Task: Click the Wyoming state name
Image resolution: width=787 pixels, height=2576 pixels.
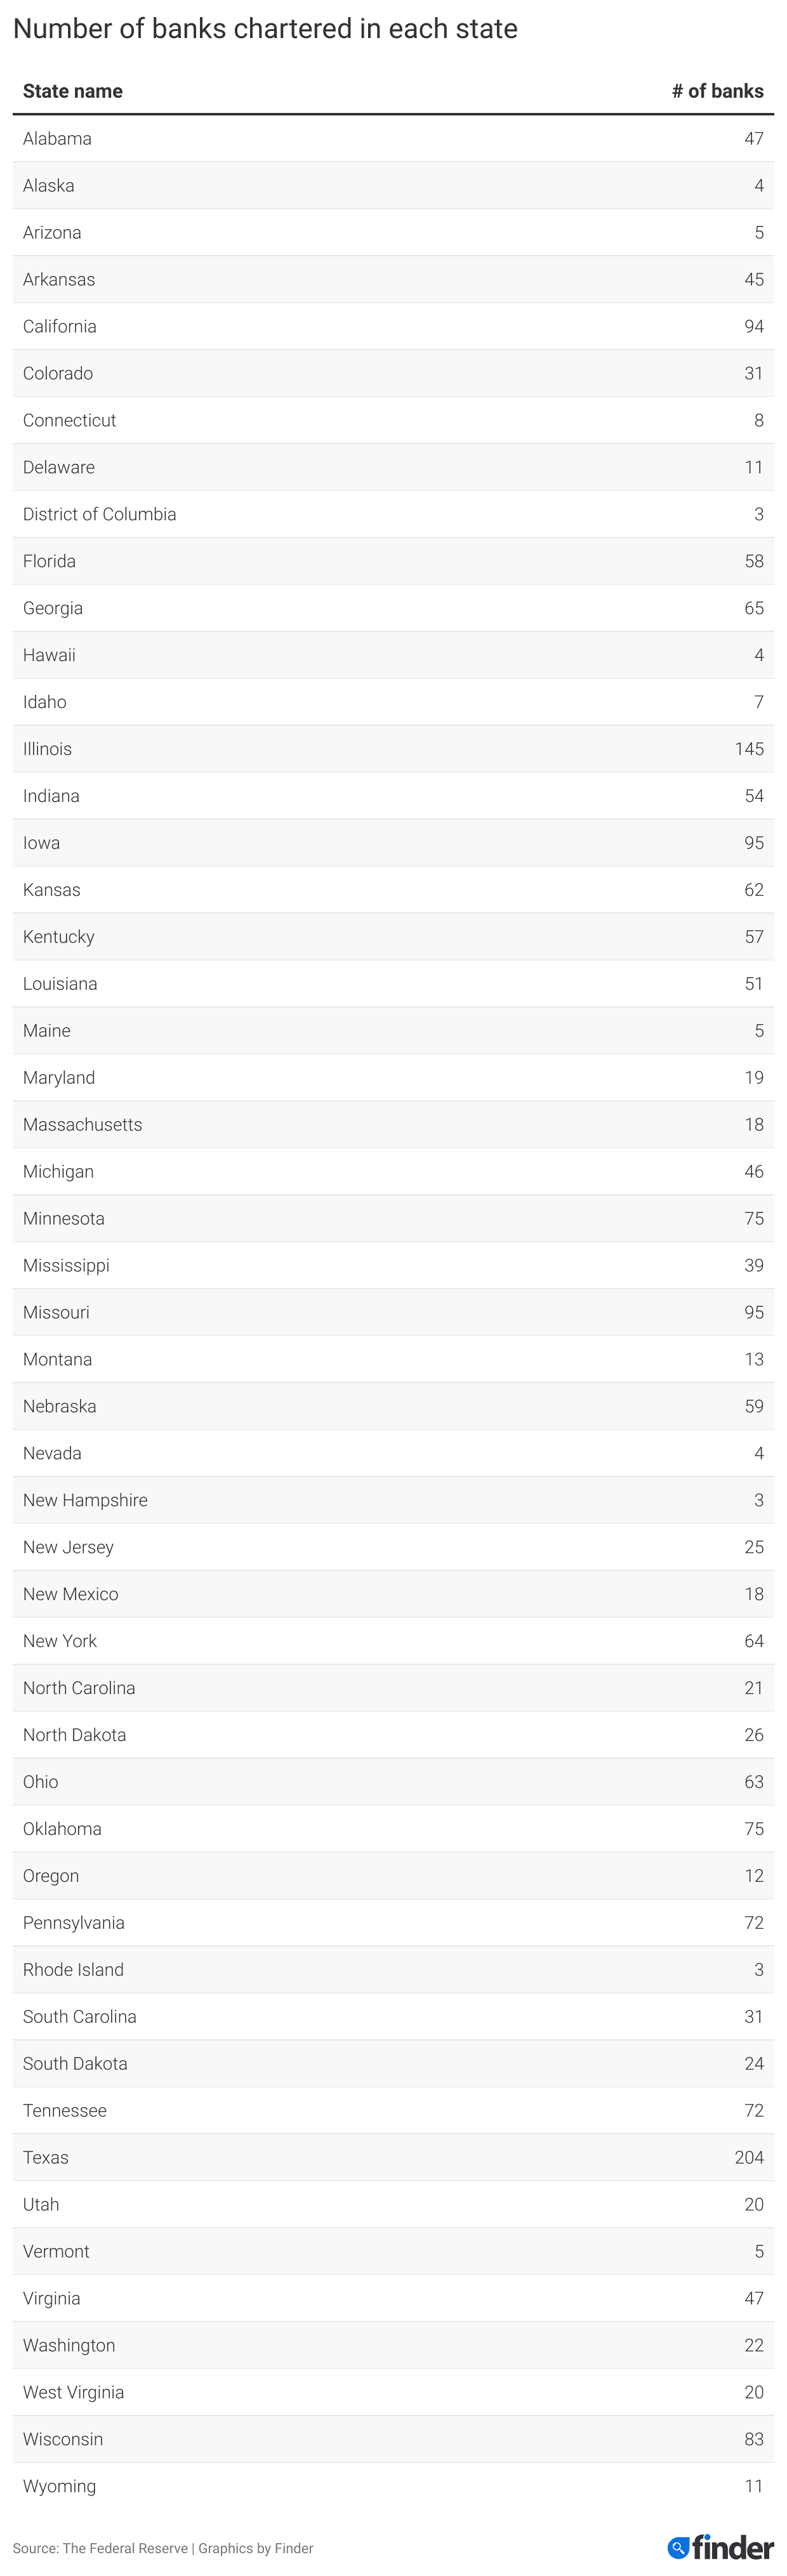Action: click(x=59, y=2486)
